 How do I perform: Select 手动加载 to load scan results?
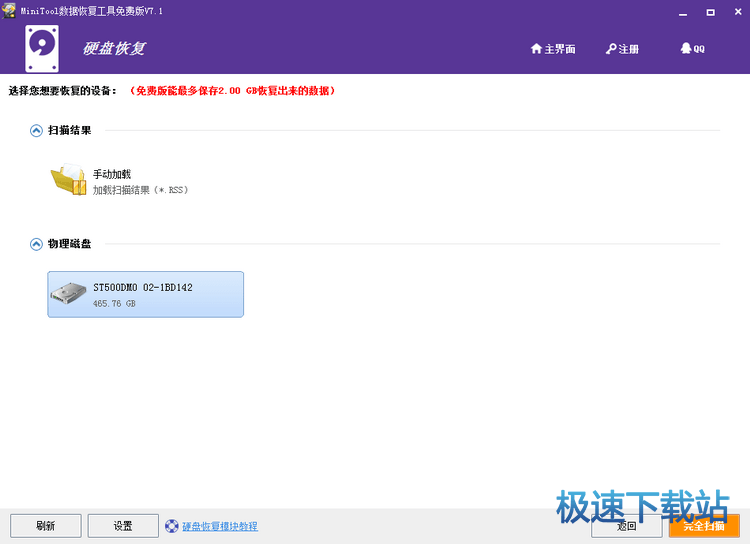click(x=111, y=174)
